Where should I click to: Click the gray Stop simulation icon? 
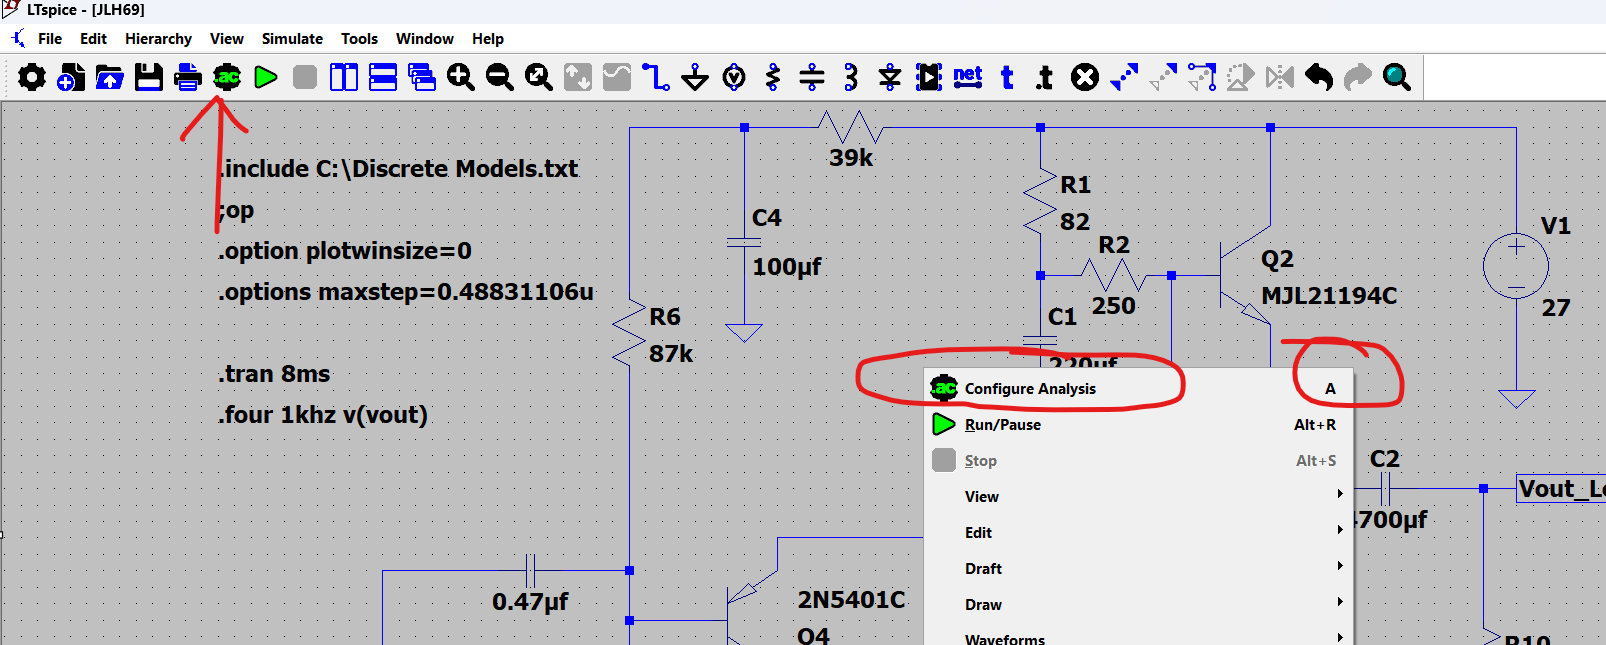point(305,77)
